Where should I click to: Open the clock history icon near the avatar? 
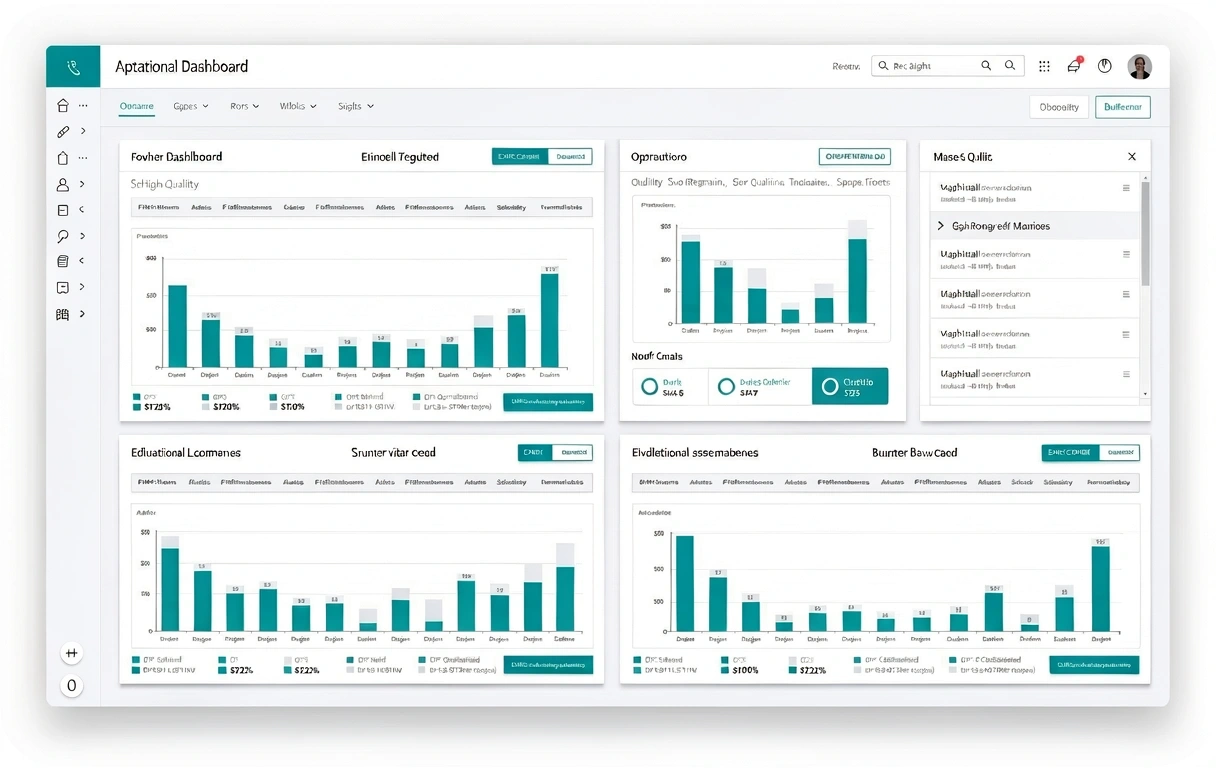pos(1104,66)
